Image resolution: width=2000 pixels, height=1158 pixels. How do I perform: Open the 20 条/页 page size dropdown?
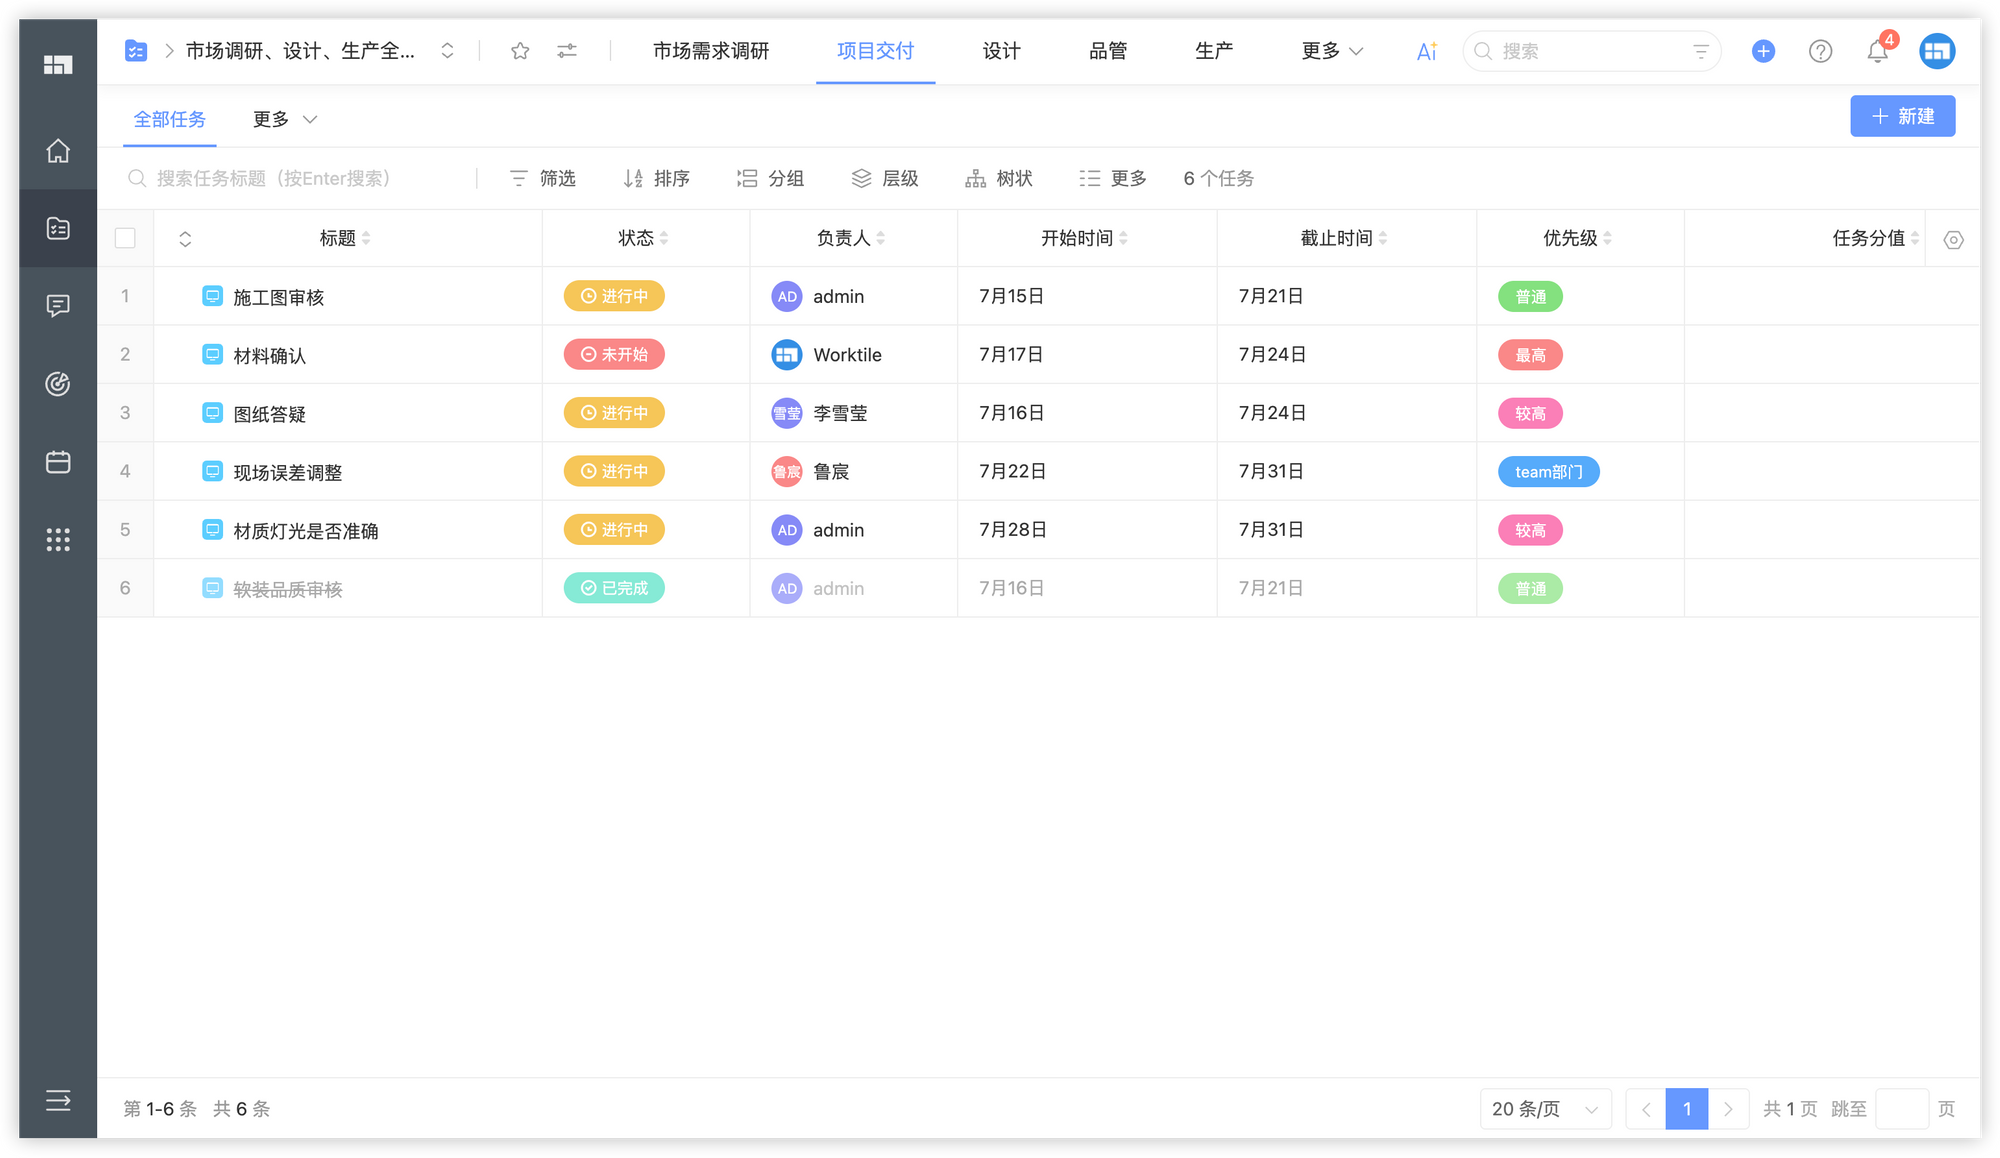[x=1545, y=1109]
